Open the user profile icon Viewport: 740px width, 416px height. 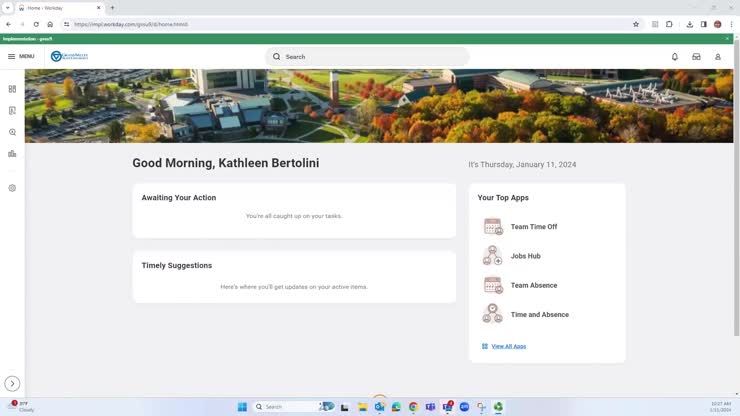point(718,57)
